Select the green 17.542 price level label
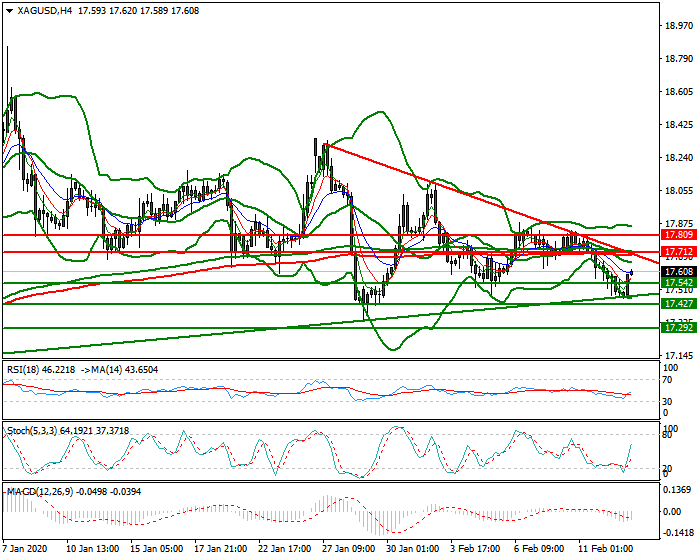 pyautogui.click(x=679, y=283)
